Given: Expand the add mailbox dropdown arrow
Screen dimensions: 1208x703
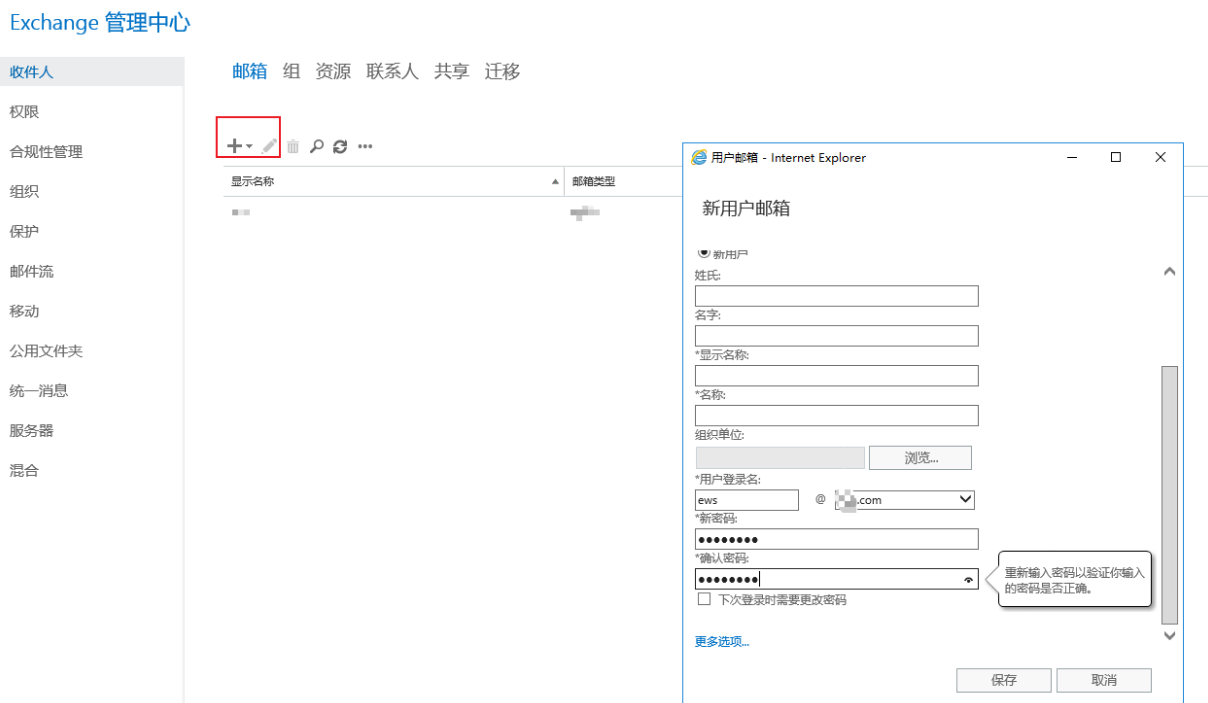Looking at the screenshot, I should [249, 147].
